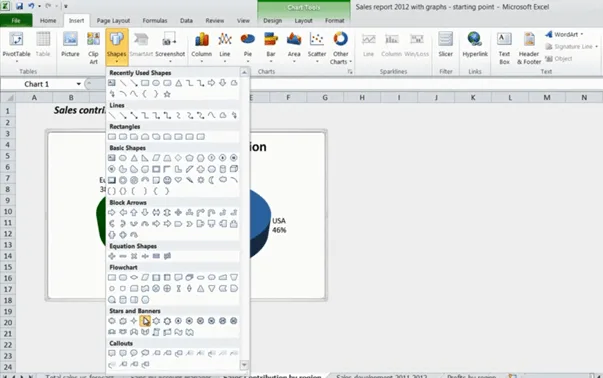
Task: Pick the heart shape in Basic Shapes
Action: [x=178, y=180]
